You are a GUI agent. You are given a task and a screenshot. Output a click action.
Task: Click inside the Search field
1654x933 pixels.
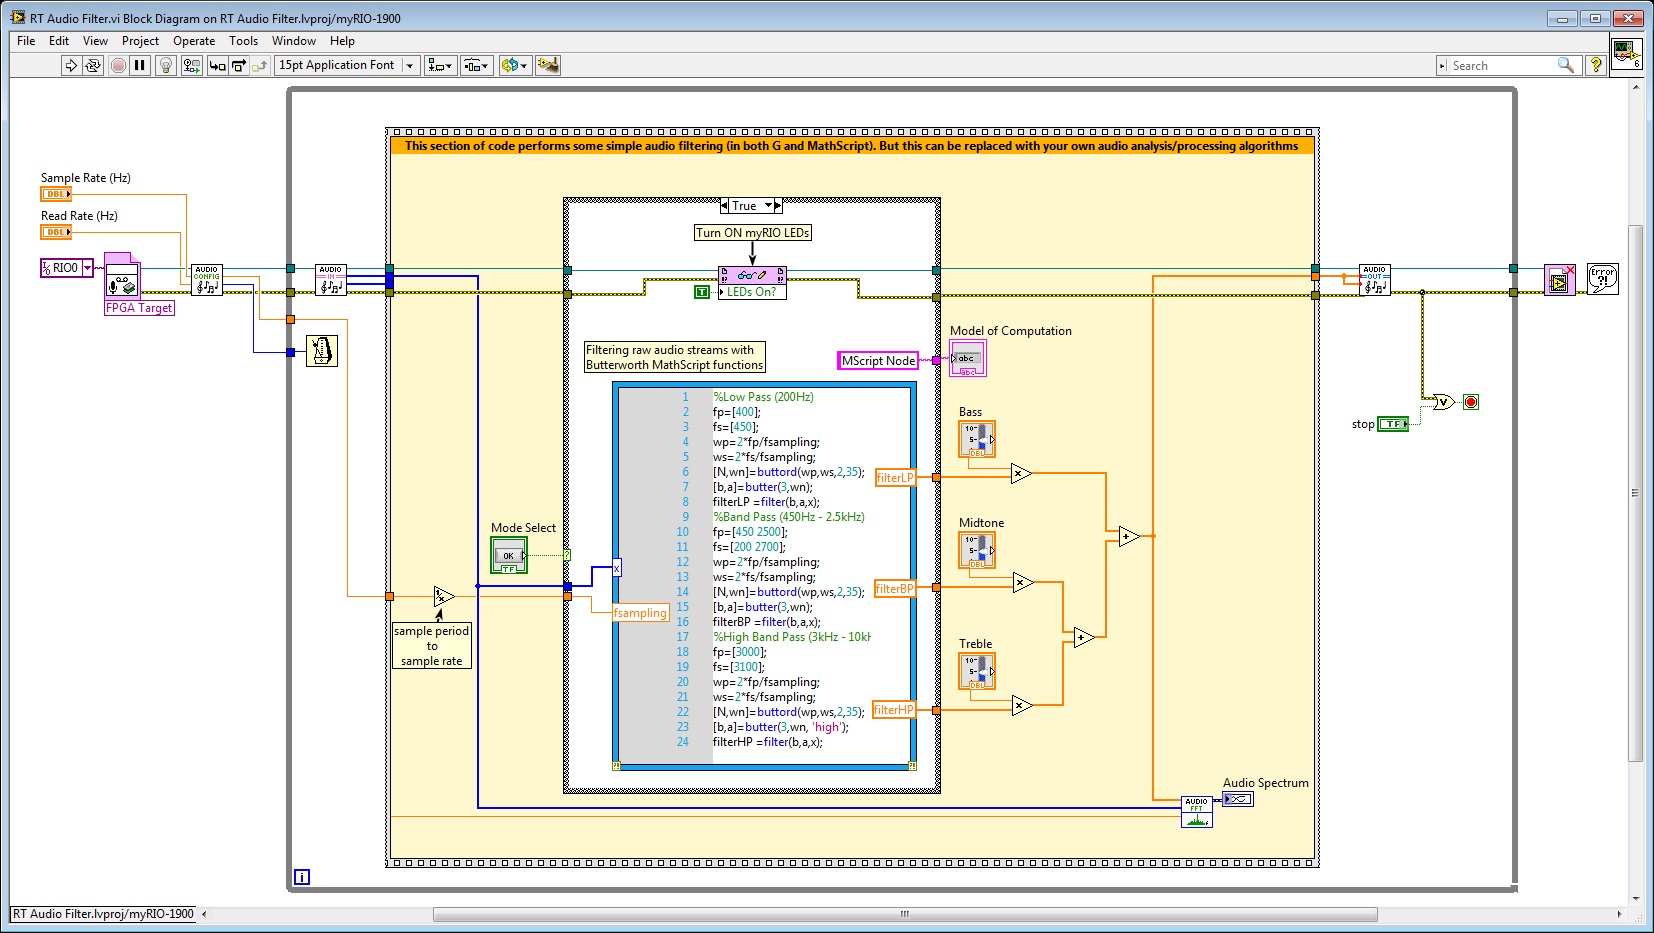tap(1500, 66)
